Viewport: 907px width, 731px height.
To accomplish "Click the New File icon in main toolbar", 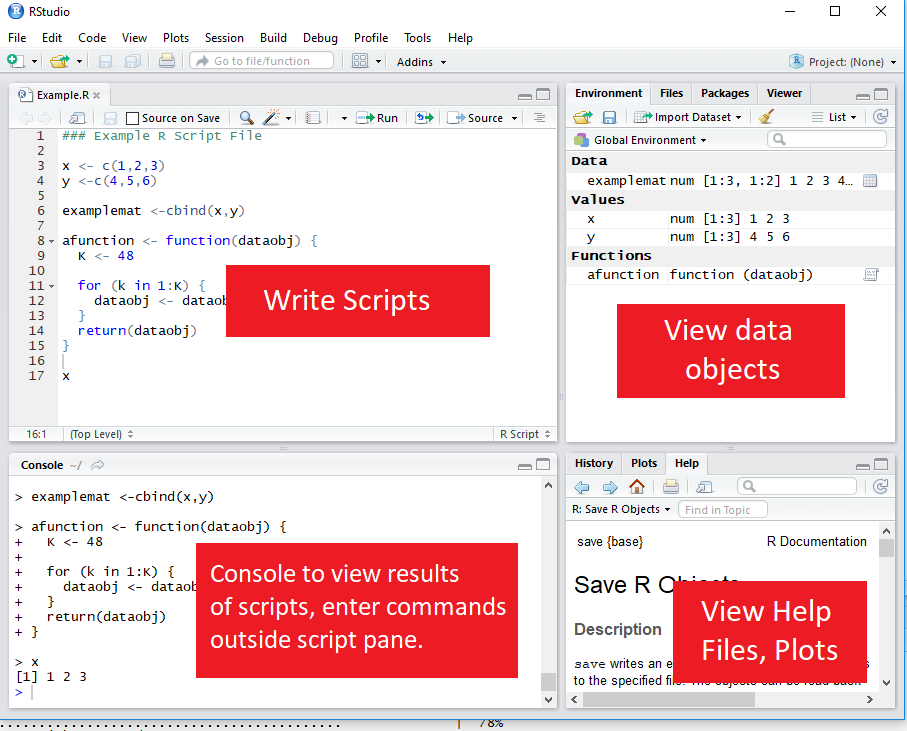I will click(15, 61).
